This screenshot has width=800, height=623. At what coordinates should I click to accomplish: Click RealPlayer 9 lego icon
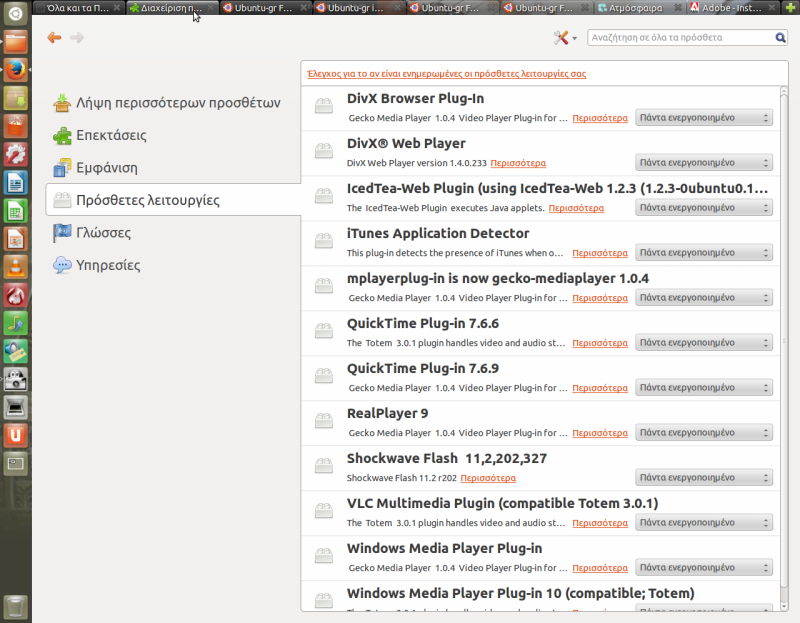[x=324, y=421]
